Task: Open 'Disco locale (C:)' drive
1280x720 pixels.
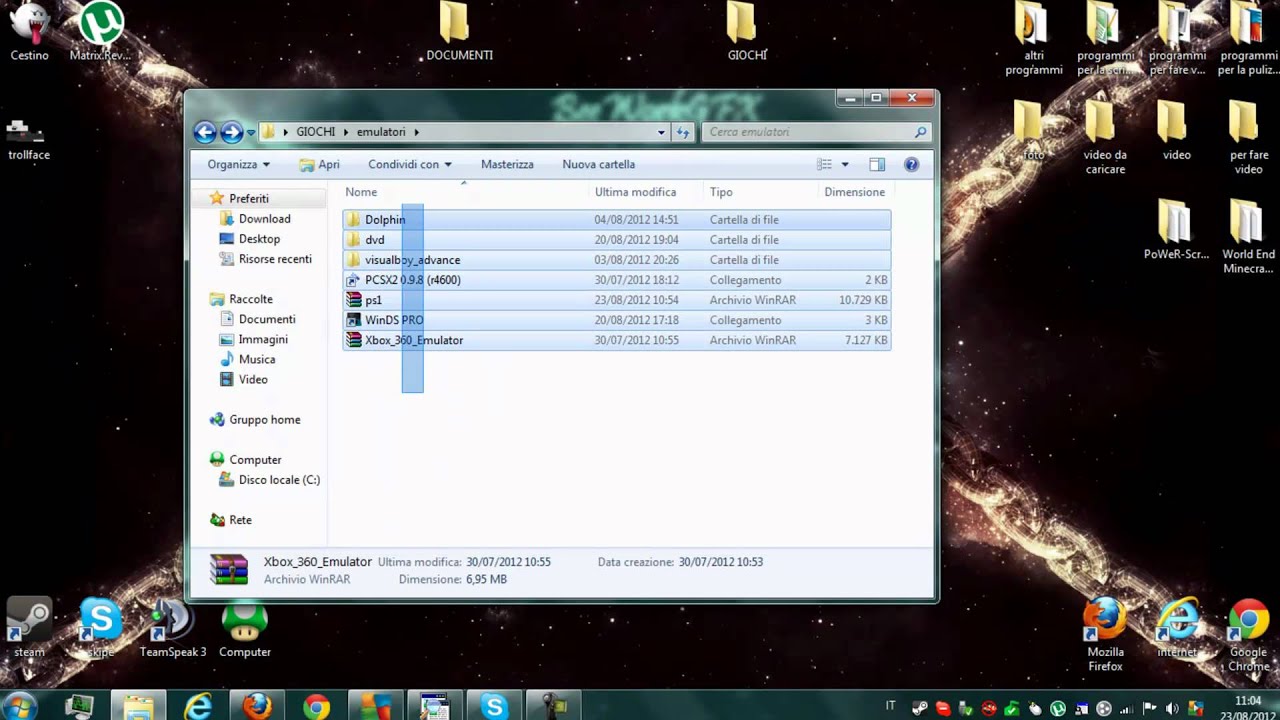Action: [x=279, y=480]
